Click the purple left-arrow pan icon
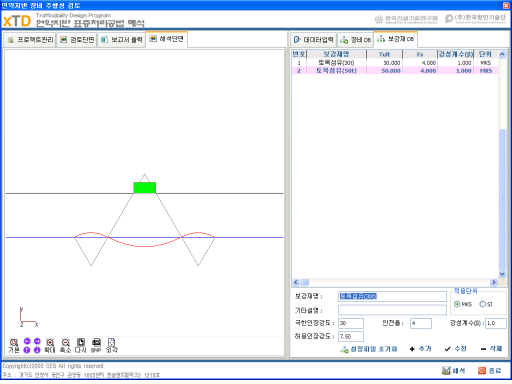Screen dimensions: 512x384 tap(27, 341)
